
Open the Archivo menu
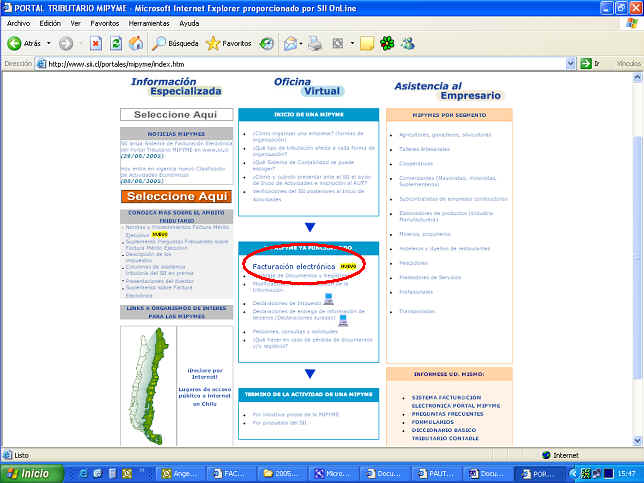point(18,23)
